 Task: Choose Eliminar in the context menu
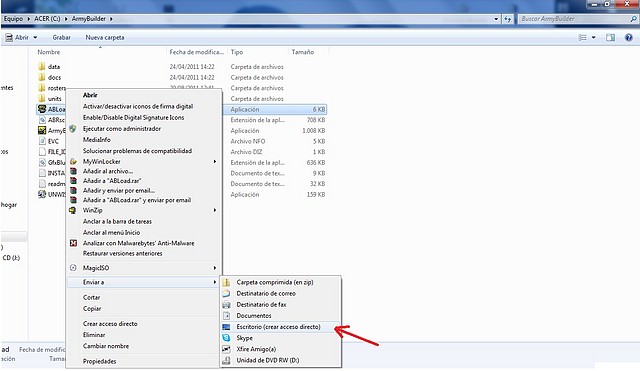tap(94, 335)
